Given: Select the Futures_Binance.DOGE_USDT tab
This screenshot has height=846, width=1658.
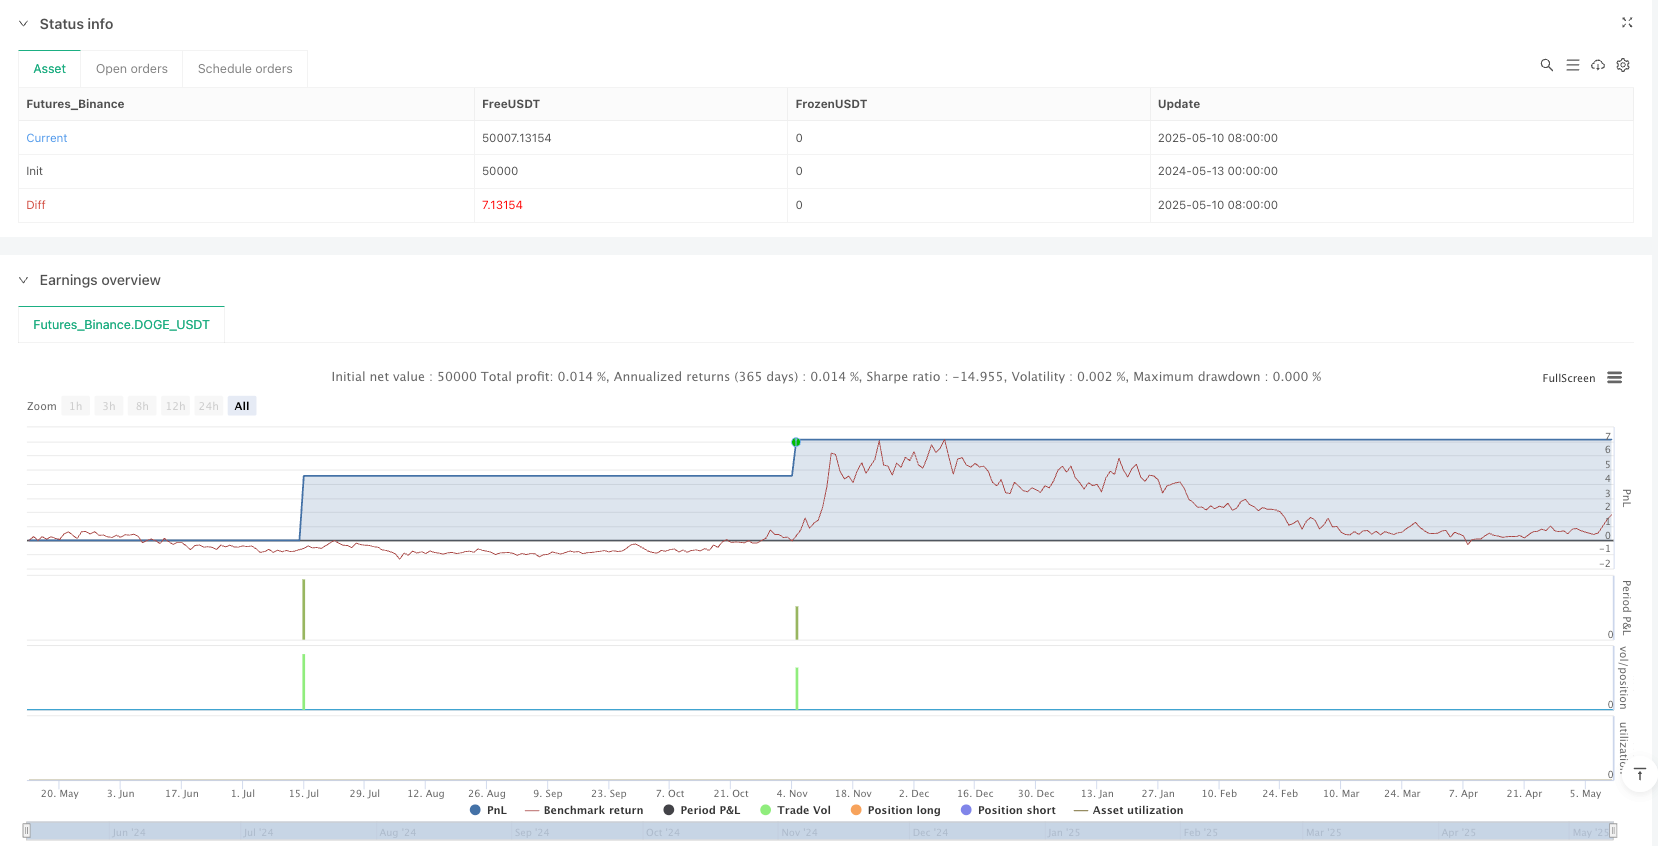Looking at the screenshot, I should click(x=121, y=325).
